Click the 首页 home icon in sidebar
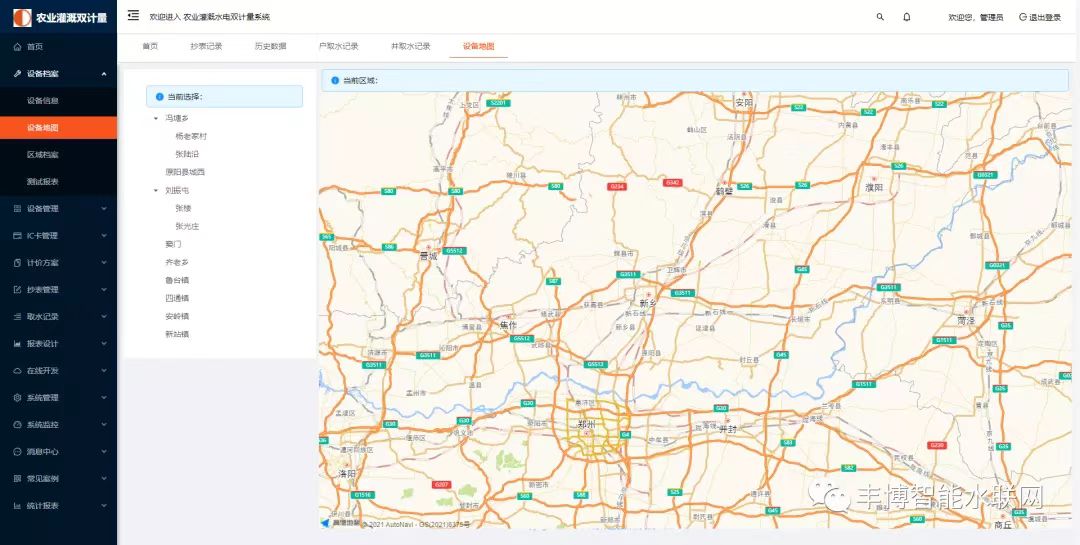 17,47
